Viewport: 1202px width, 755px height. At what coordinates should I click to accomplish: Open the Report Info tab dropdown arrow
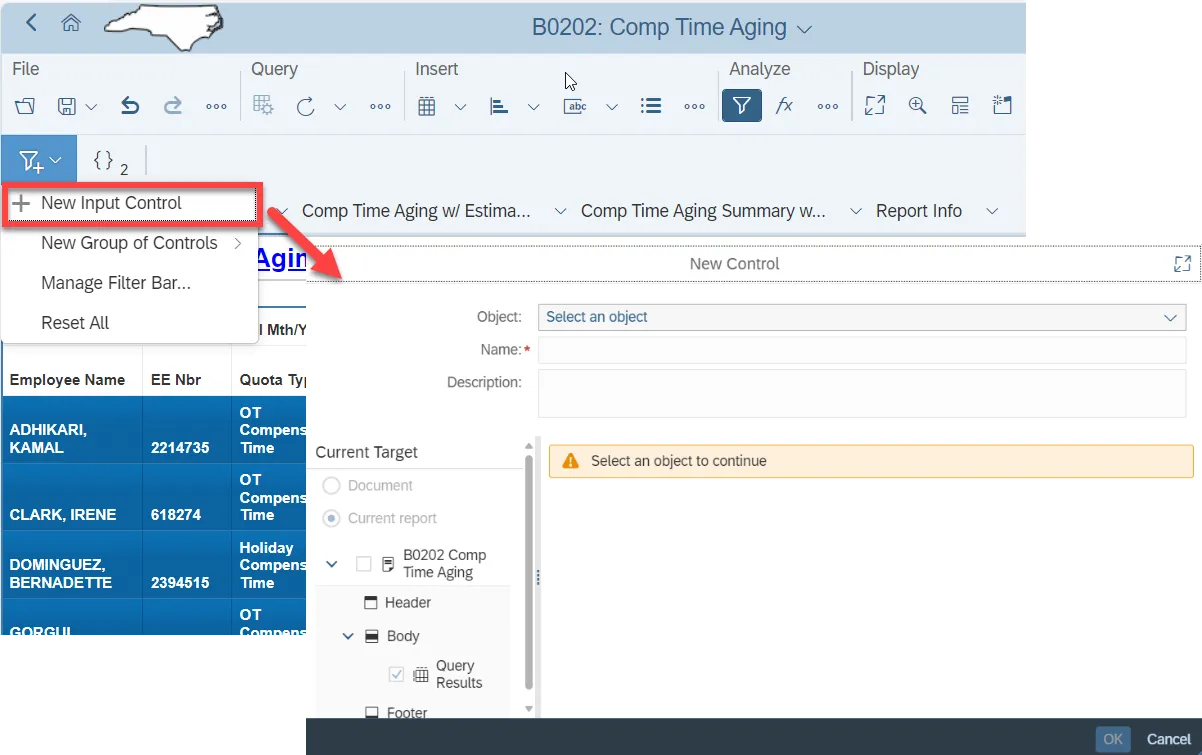click(992, 211)
